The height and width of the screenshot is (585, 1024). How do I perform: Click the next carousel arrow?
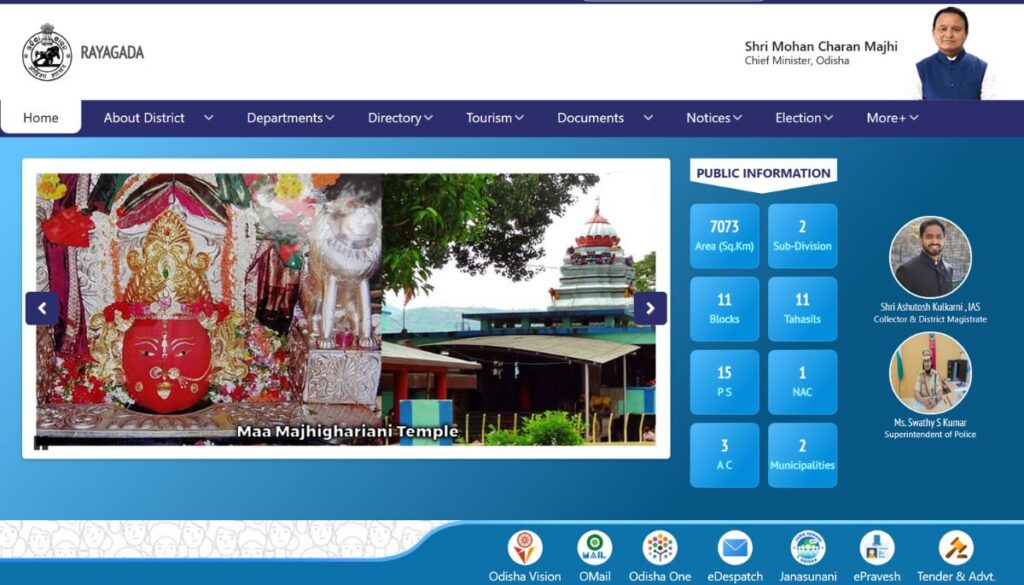click(x=649, y=308)
